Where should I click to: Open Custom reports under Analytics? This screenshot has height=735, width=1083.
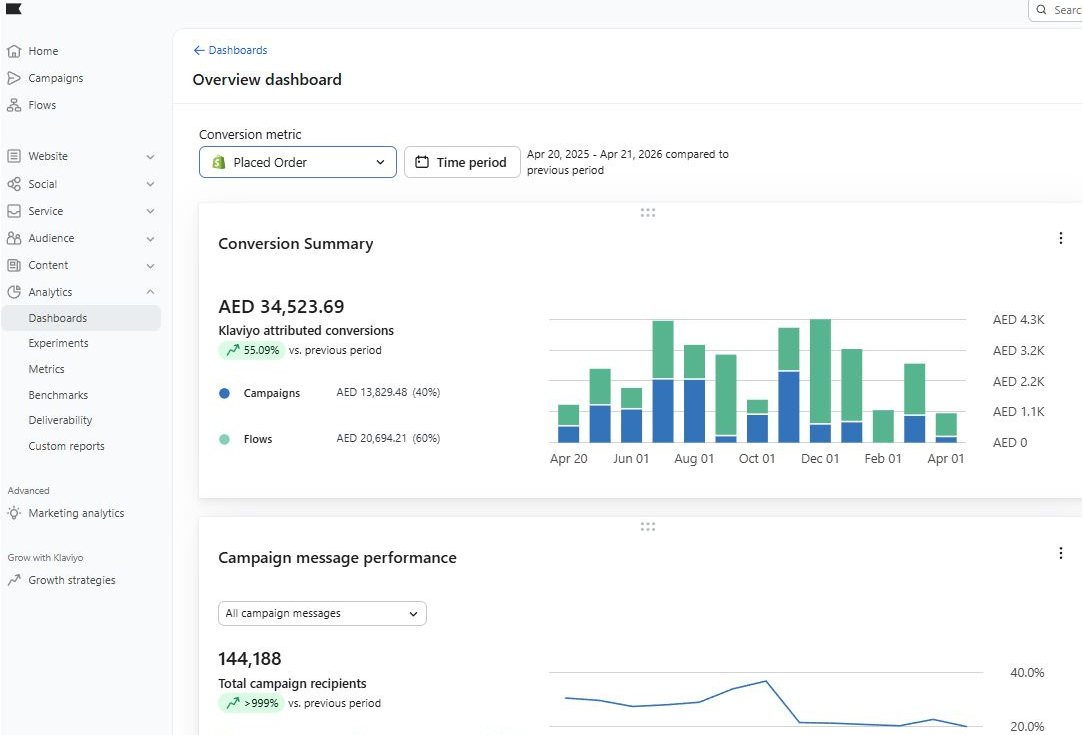(66, 446)
